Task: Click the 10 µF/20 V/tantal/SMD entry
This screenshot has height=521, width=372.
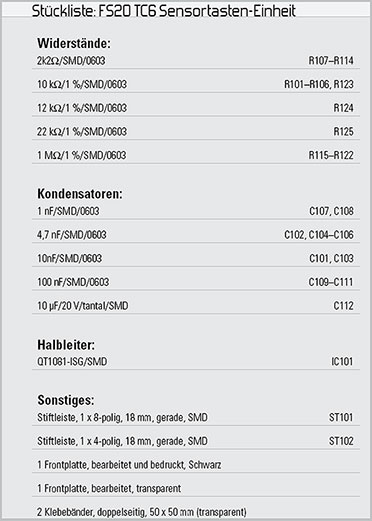Action: click(83, 306)
